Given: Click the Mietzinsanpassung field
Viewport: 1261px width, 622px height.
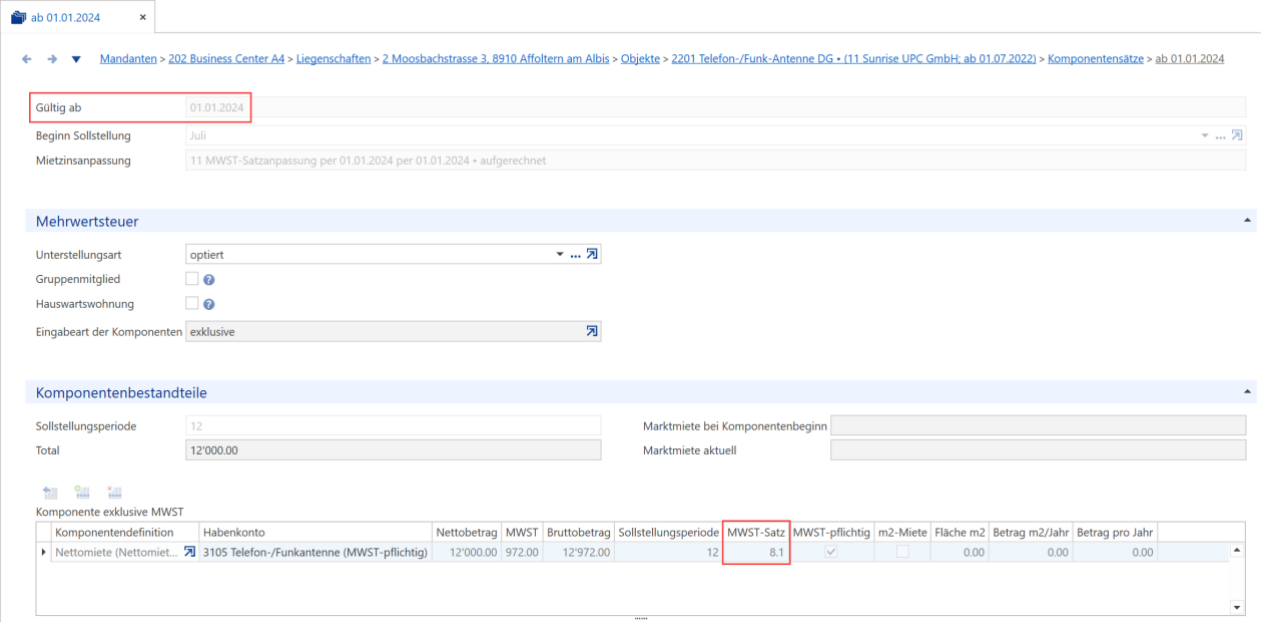Looking at the screenshot, I should (x=716, y=160).
